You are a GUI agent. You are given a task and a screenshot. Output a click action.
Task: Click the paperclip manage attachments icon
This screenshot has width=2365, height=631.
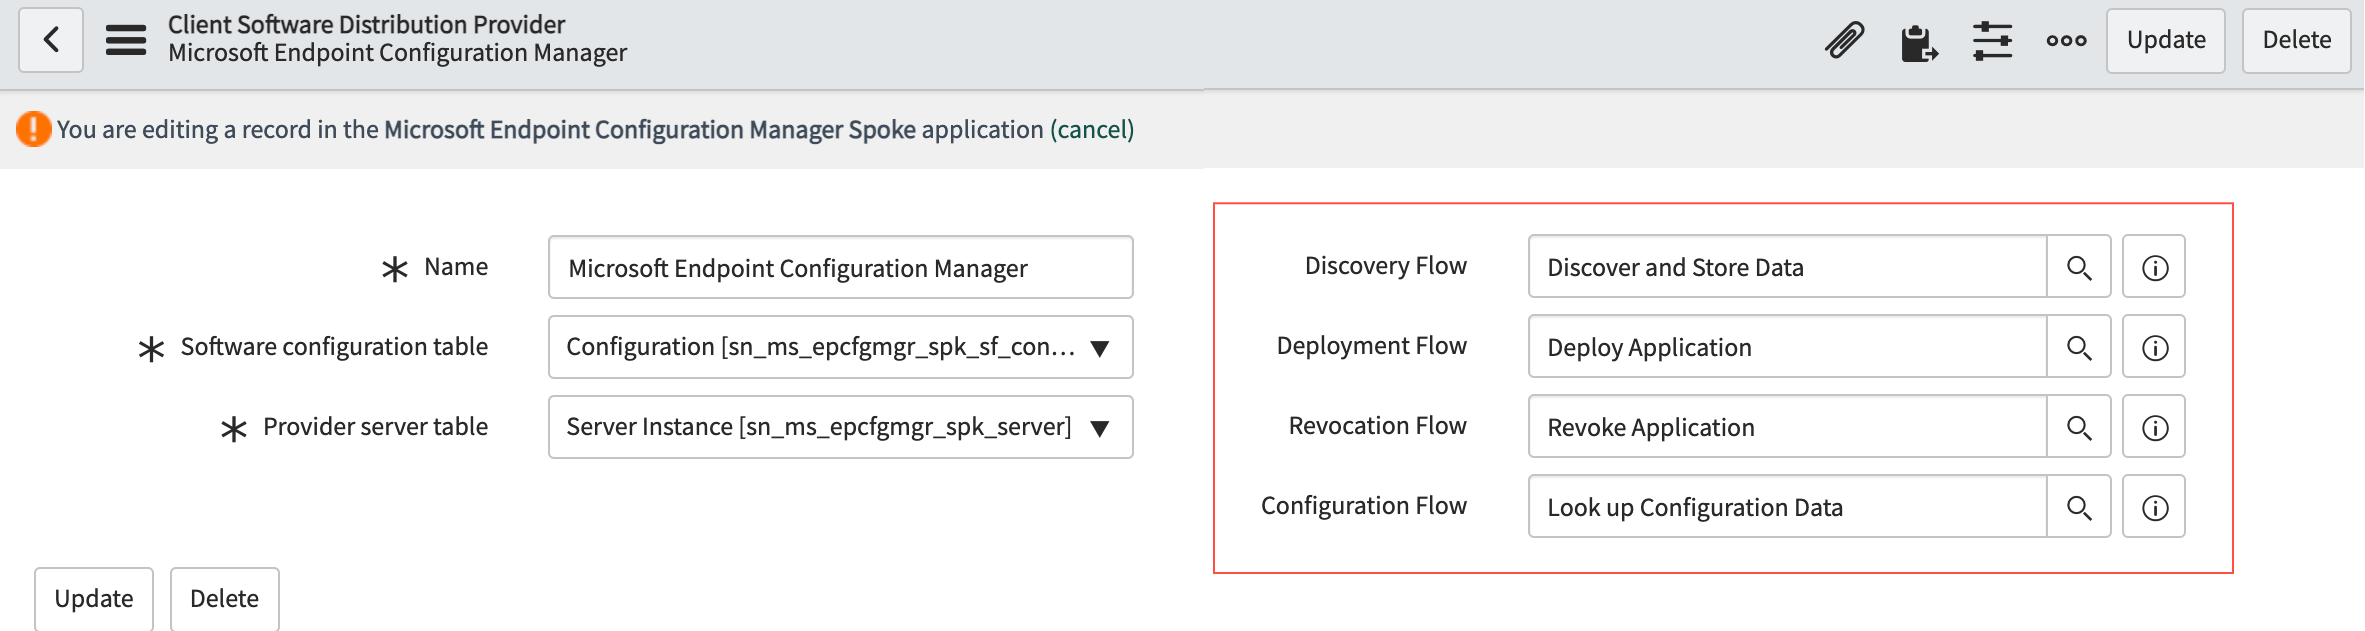[x=1845, y=41]
